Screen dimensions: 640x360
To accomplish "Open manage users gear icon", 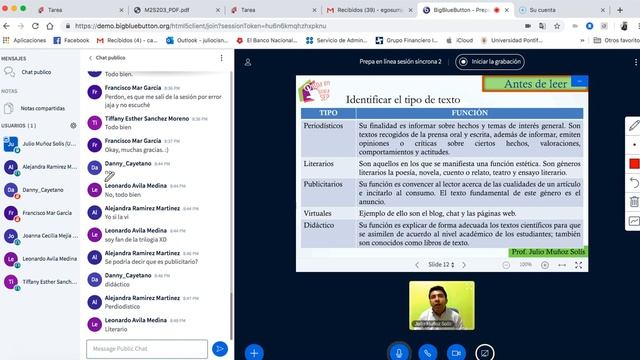I will coord(73,126).
